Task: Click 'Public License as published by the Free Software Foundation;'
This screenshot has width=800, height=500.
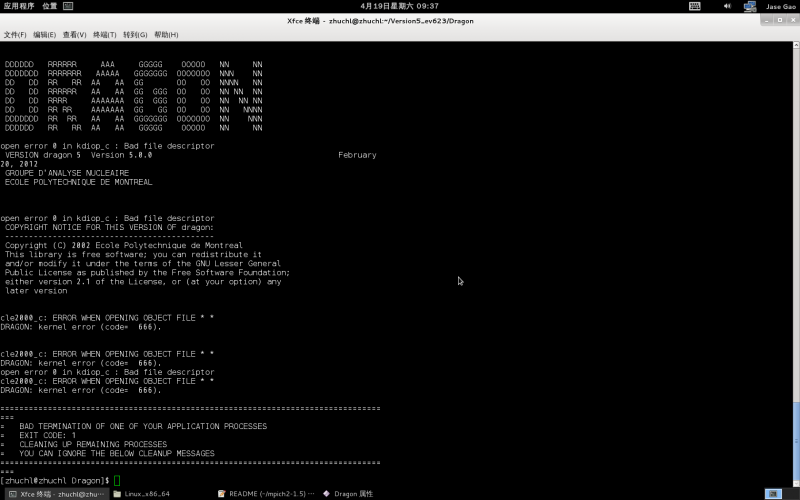Action: pos(147,272)
